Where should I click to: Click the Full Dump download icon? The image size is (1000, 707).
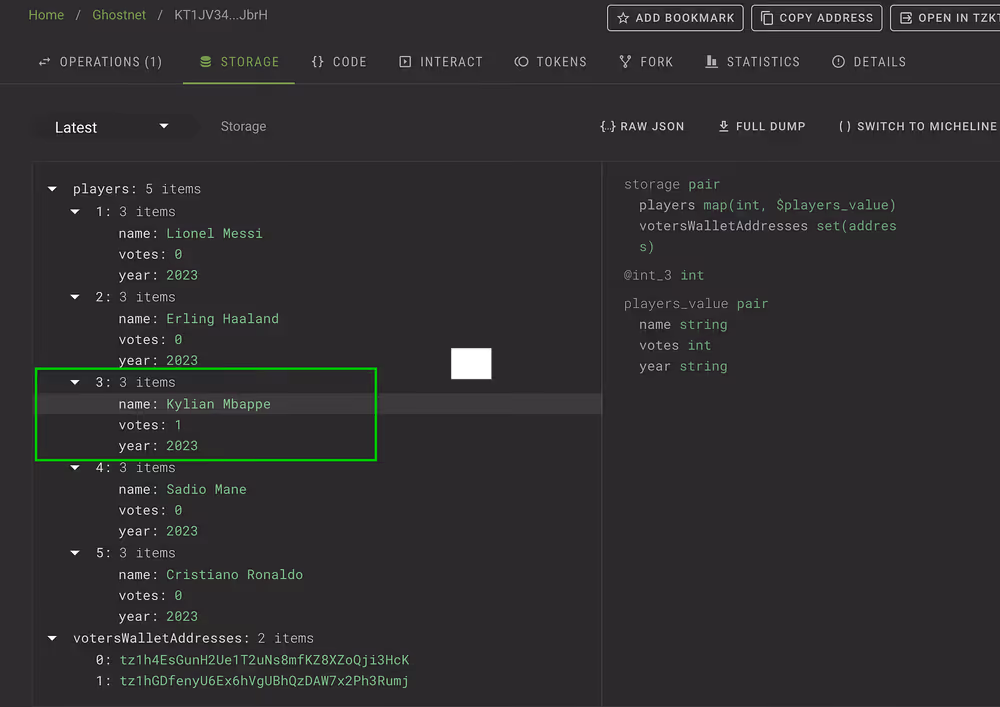[723, 126]
